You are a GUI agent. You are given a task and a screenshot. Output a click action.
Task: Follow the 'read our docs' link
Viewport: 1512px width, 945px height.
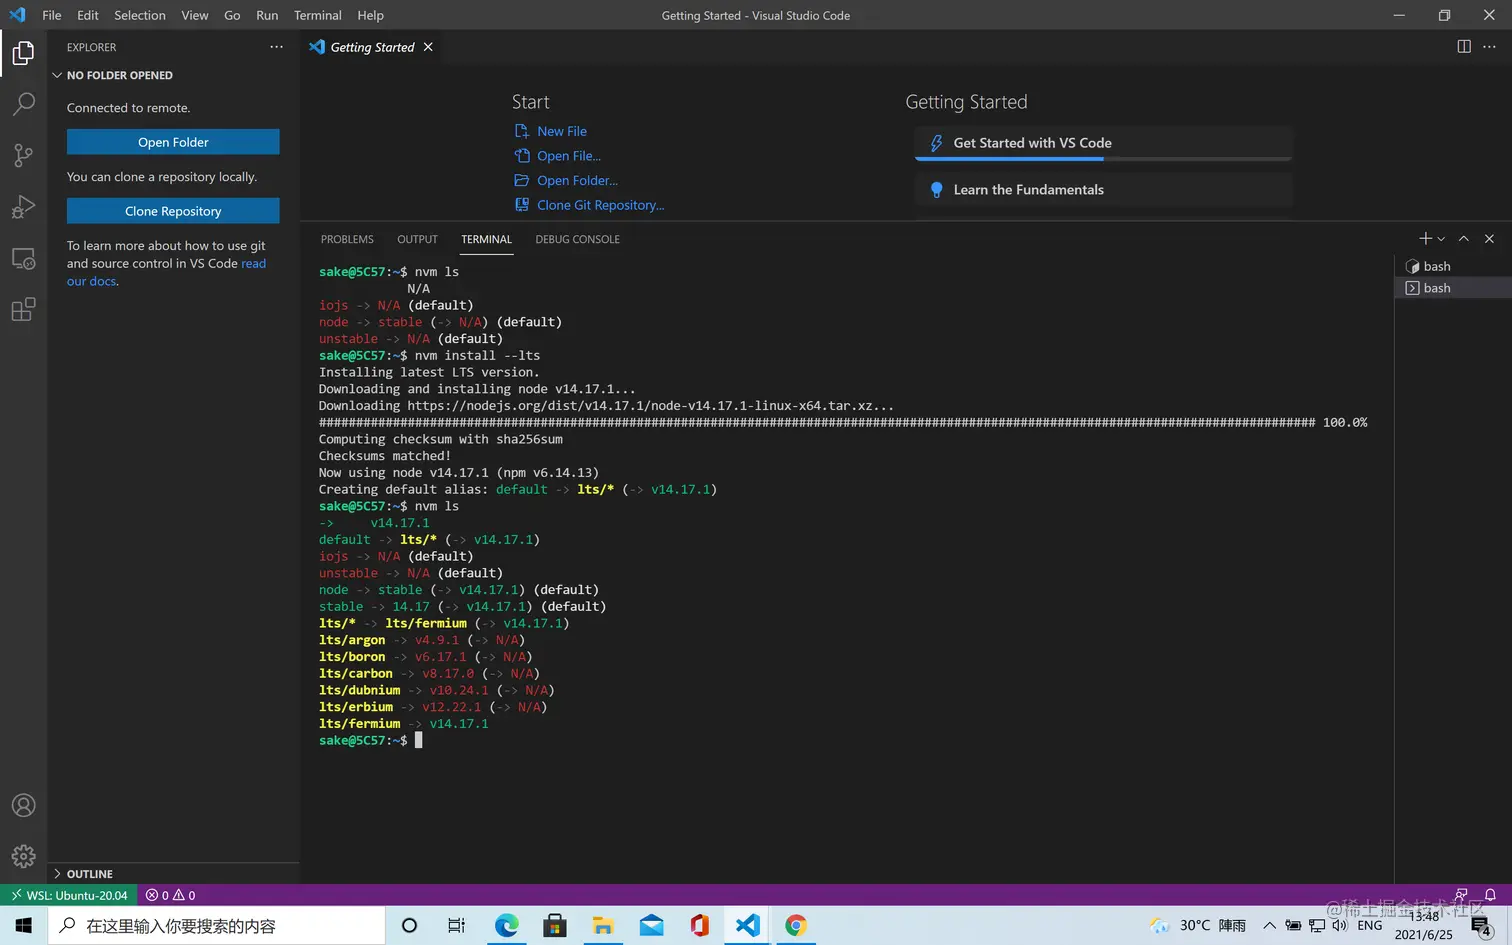pyautogui.click(x=254, y=264)
